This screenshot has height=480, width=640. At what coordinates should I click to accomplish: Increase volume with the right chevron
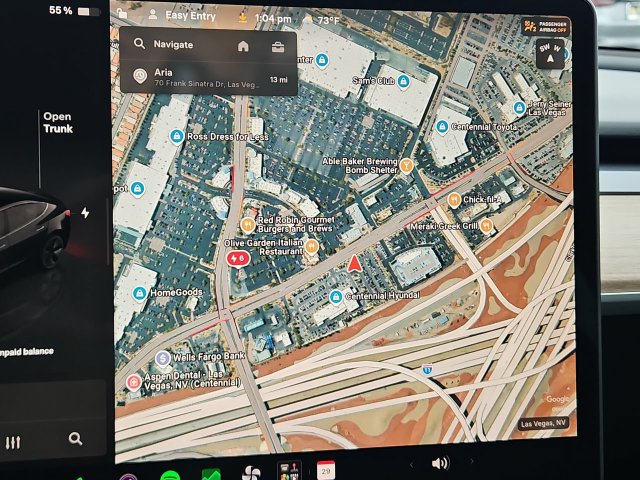coord(471,462)
